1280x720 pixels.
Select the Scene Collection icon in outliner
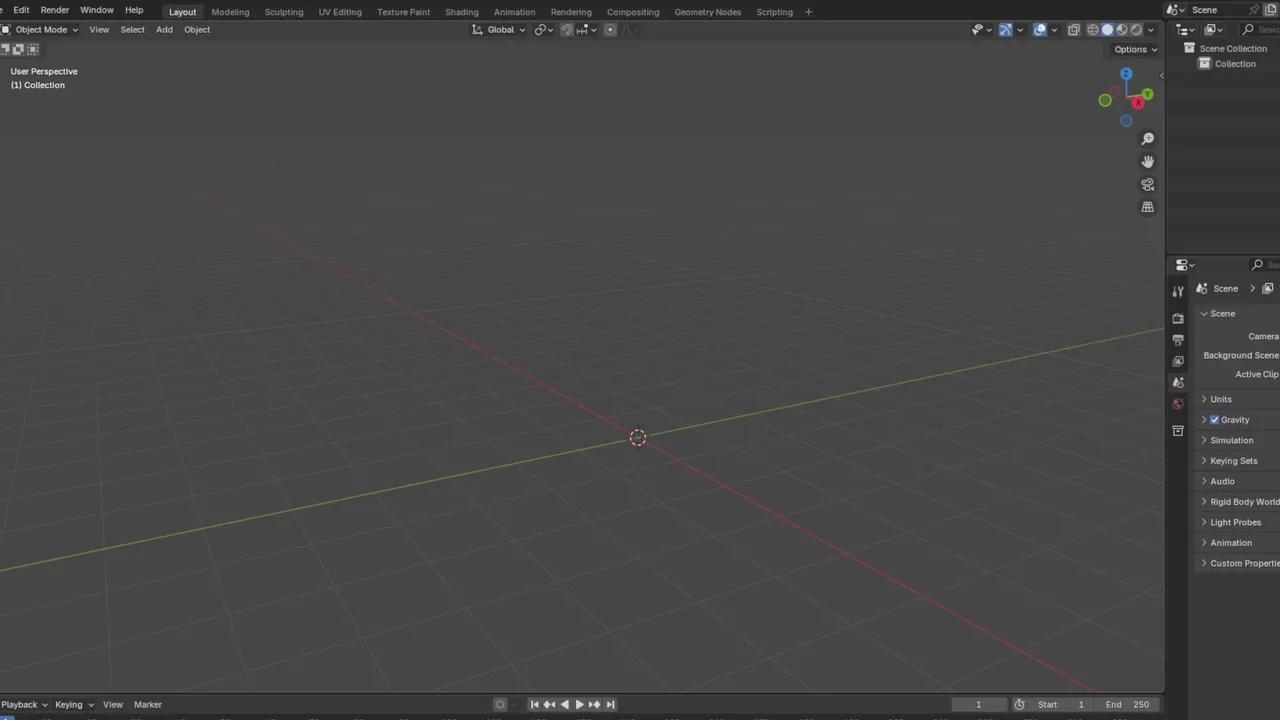(x=1189, y=48)
